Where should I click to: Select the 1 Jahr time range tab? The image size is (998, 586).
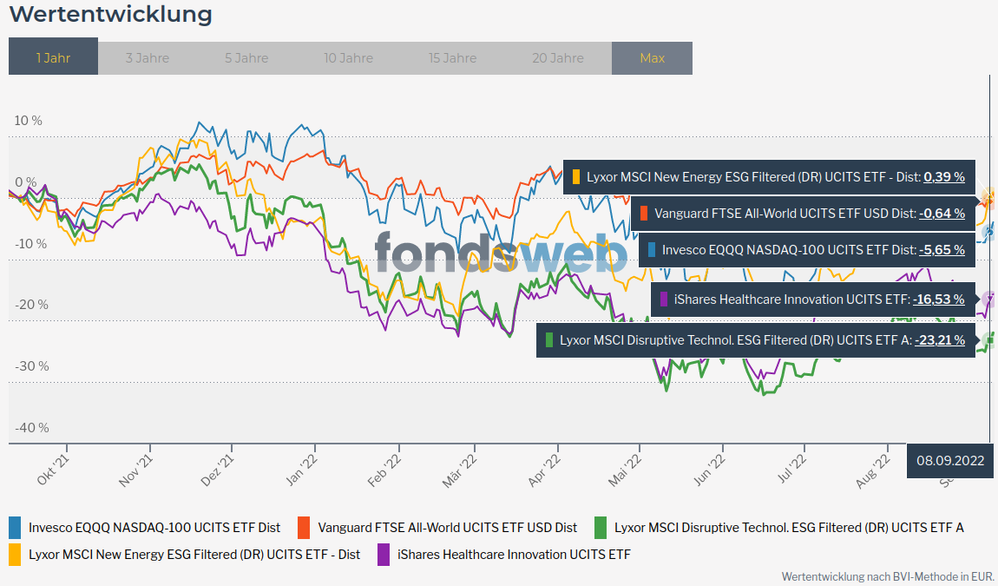(x=53, y=58)
